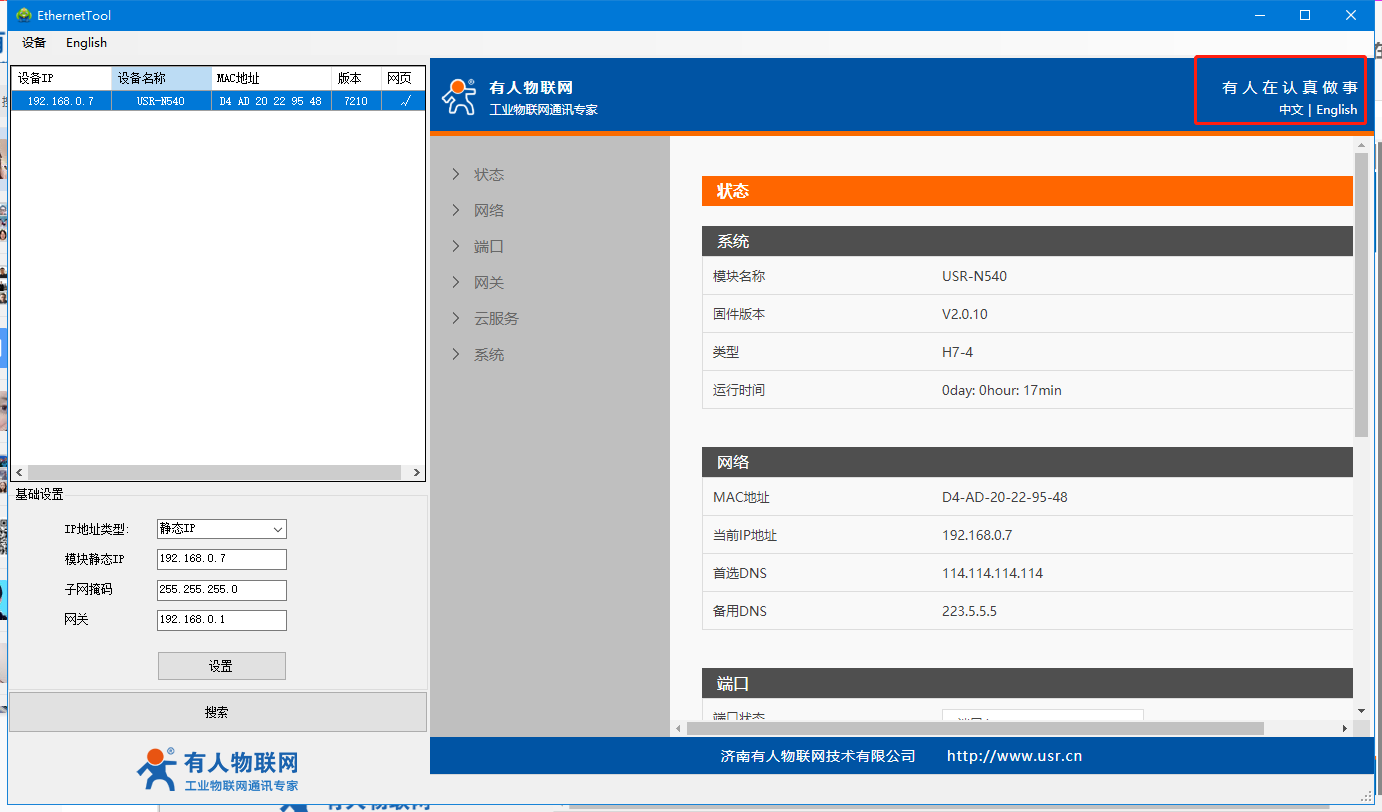The image size is (1382, 812).
Task: Switch language via English menu item
Action: [x=86, y=43]
